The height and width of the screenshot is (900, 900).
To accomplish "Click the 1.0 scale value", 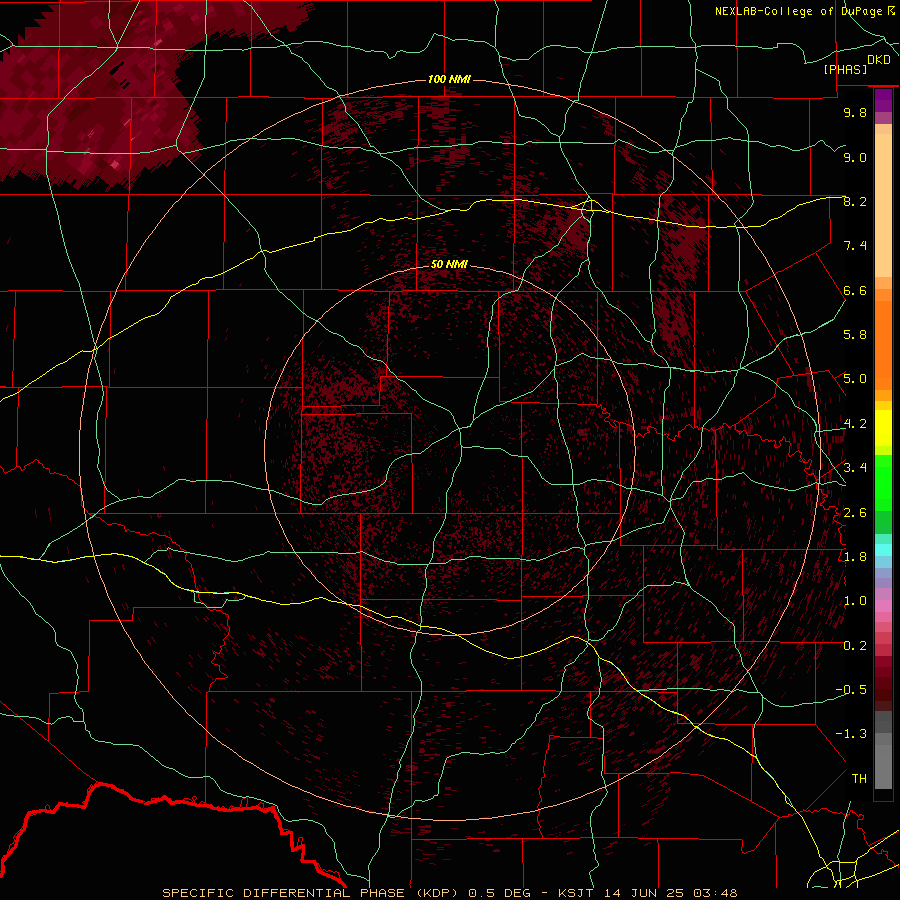I will click(855, 601).
